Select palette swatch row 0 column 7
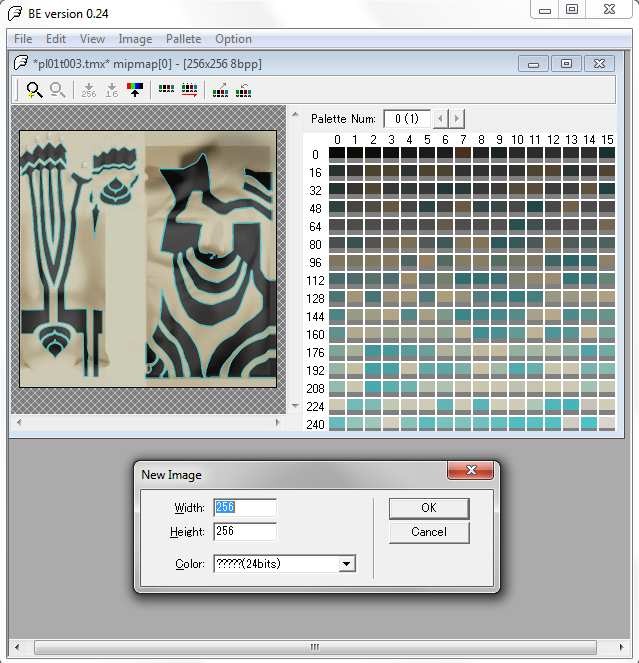Image resolution: width=639 pixels, height=663 pixels. [463, 154]
